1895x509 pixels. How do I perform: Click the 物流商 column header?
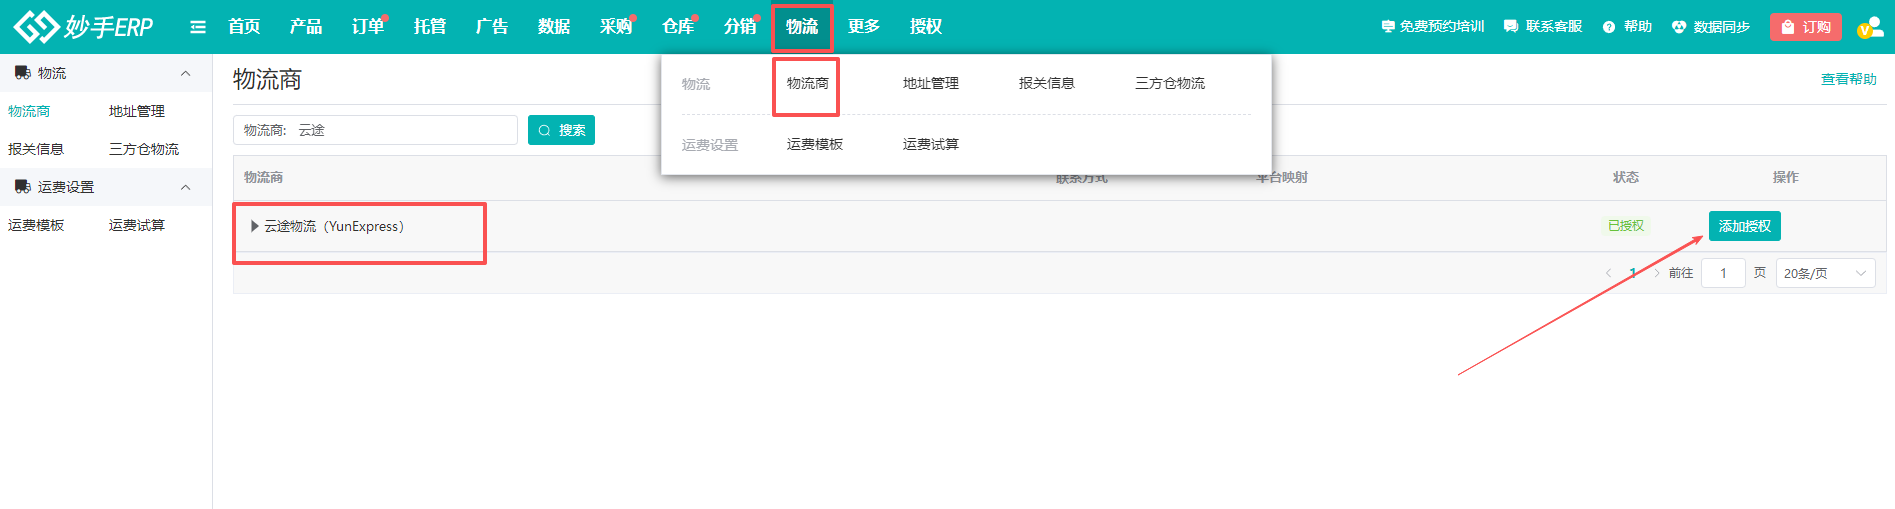[263, 178]
